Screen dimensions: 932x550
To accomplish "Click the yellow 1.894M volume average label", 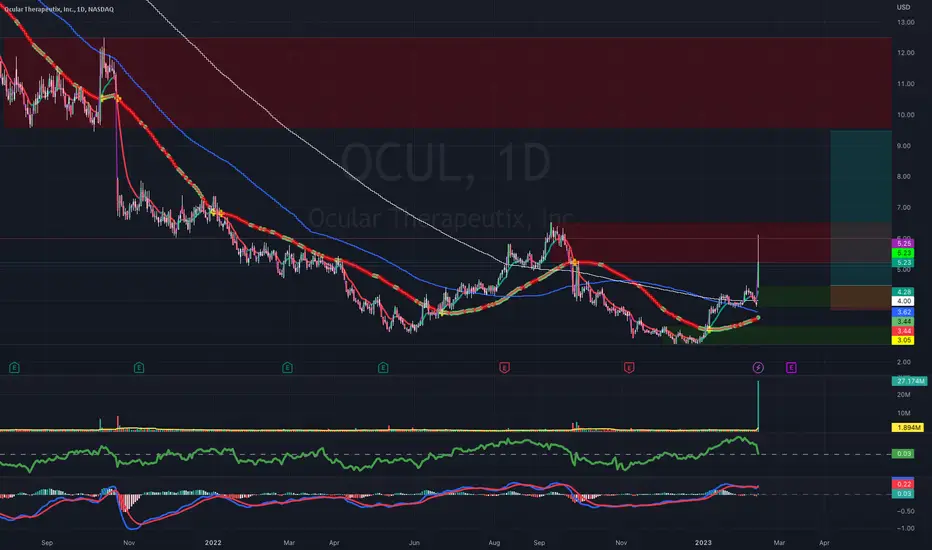I will [908, 428].
